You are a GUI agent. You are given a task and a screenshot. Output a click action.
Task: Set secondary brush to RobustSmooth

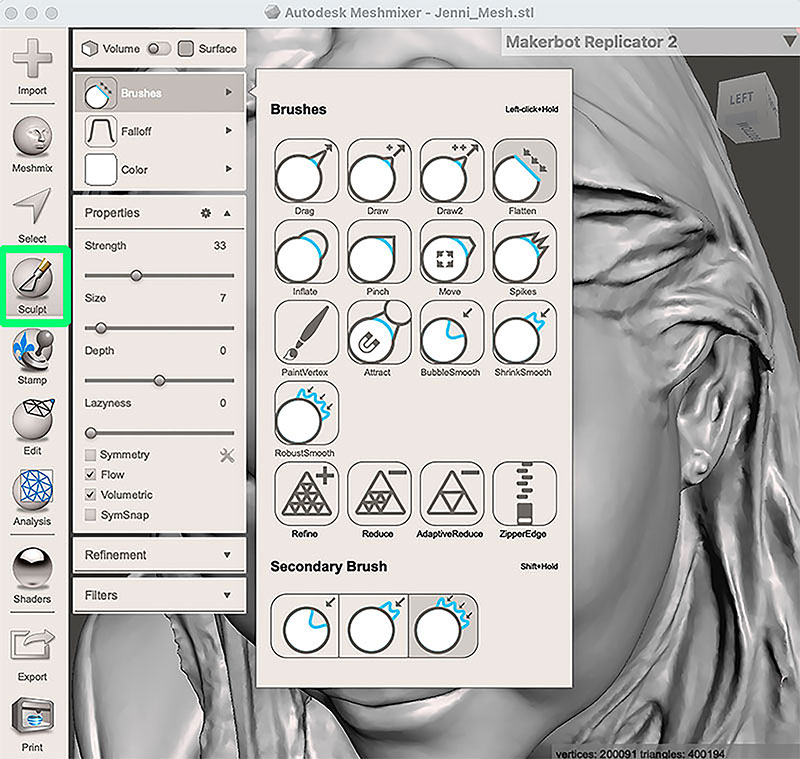443,625
